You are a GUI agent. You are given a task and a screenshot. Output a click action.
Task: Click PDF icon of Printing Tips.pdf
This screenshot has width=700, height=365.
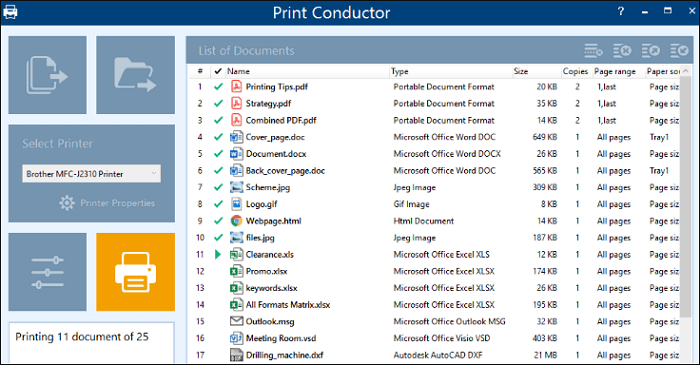[x=236, y=87]
